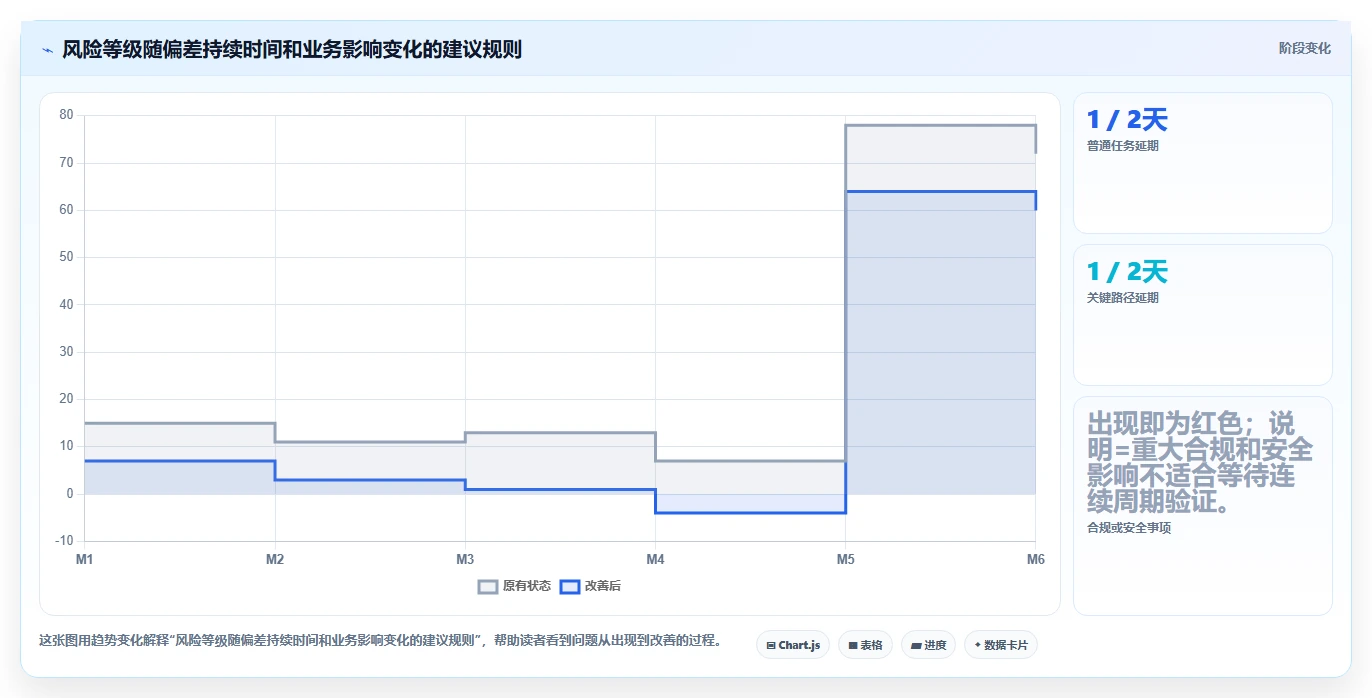Click the gray 原有状态 legend swatch
The width and height of the screenshot is (1372, 698).
(x=488, y=587)
